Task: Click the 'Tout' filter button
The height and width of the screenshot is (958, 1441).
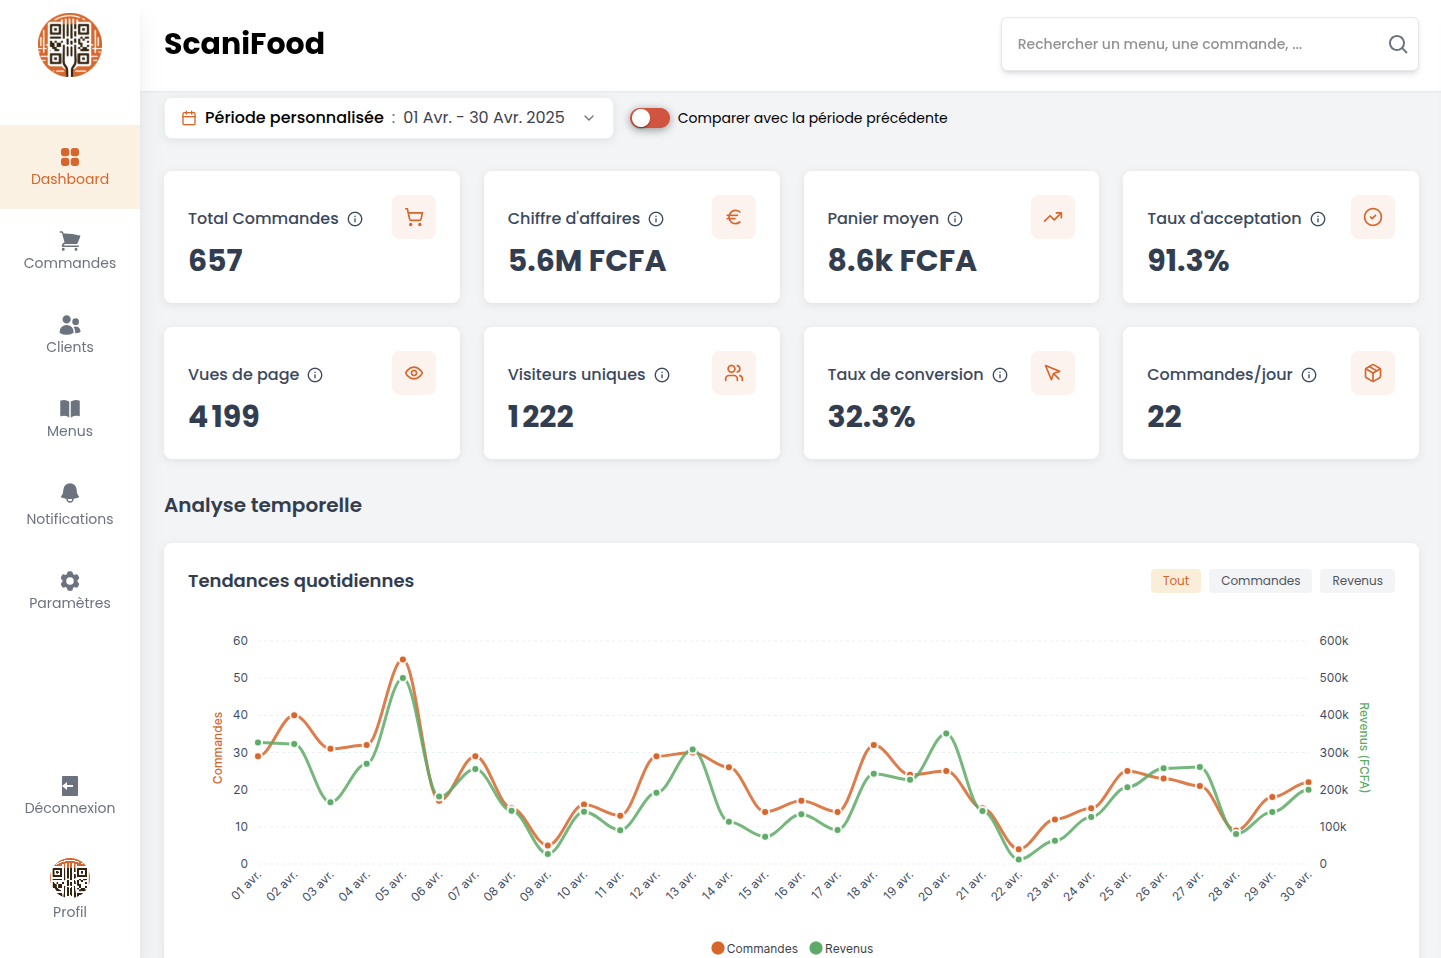Action: 1176,580
